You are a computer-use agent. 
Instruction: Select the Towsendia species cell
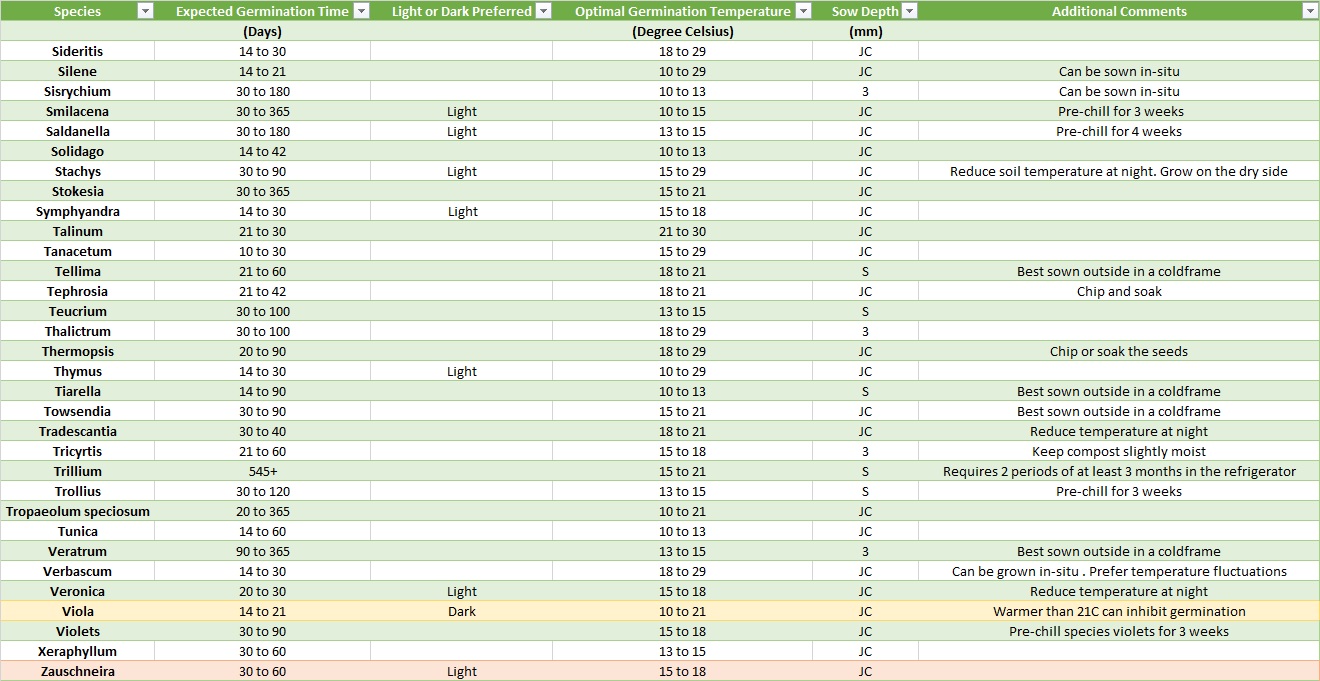(x=77, y=411)
